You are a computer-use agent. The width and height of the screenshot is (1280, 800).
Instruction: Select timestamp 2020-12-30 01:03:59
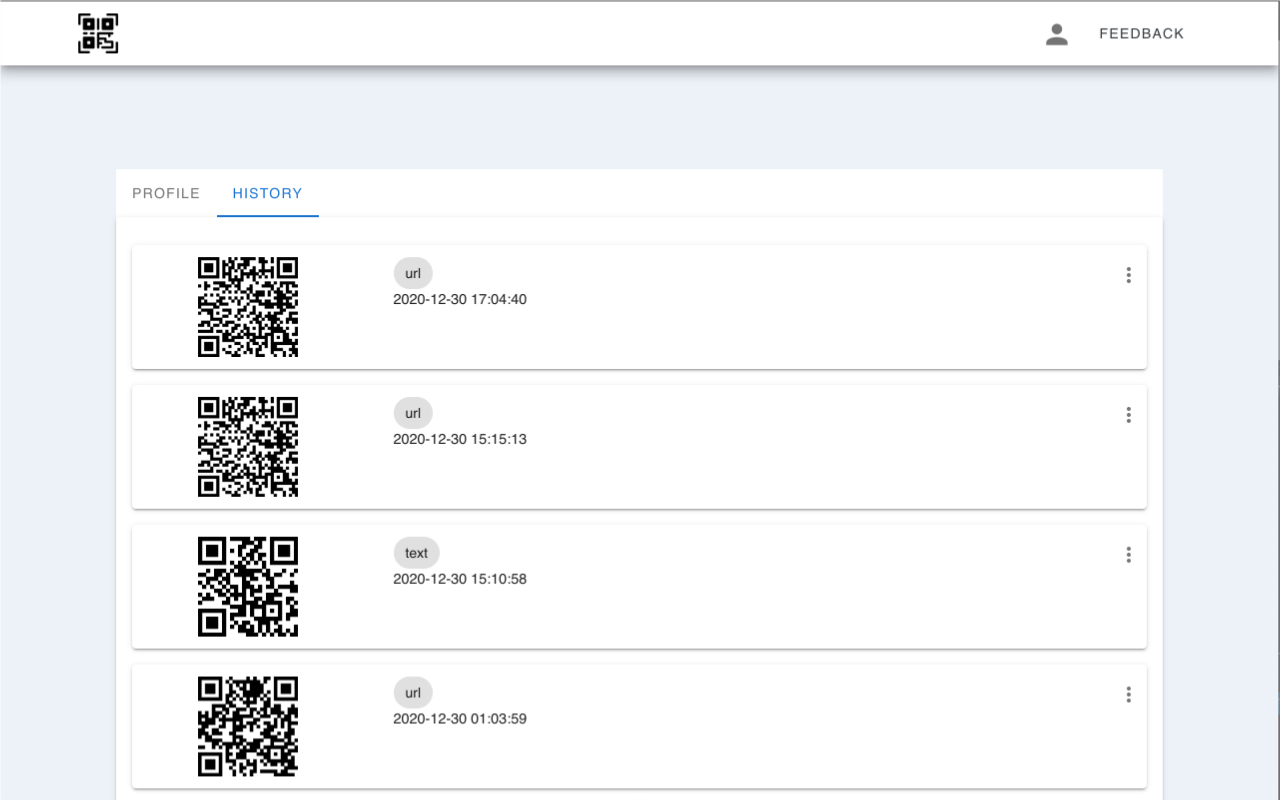[460, 719]
